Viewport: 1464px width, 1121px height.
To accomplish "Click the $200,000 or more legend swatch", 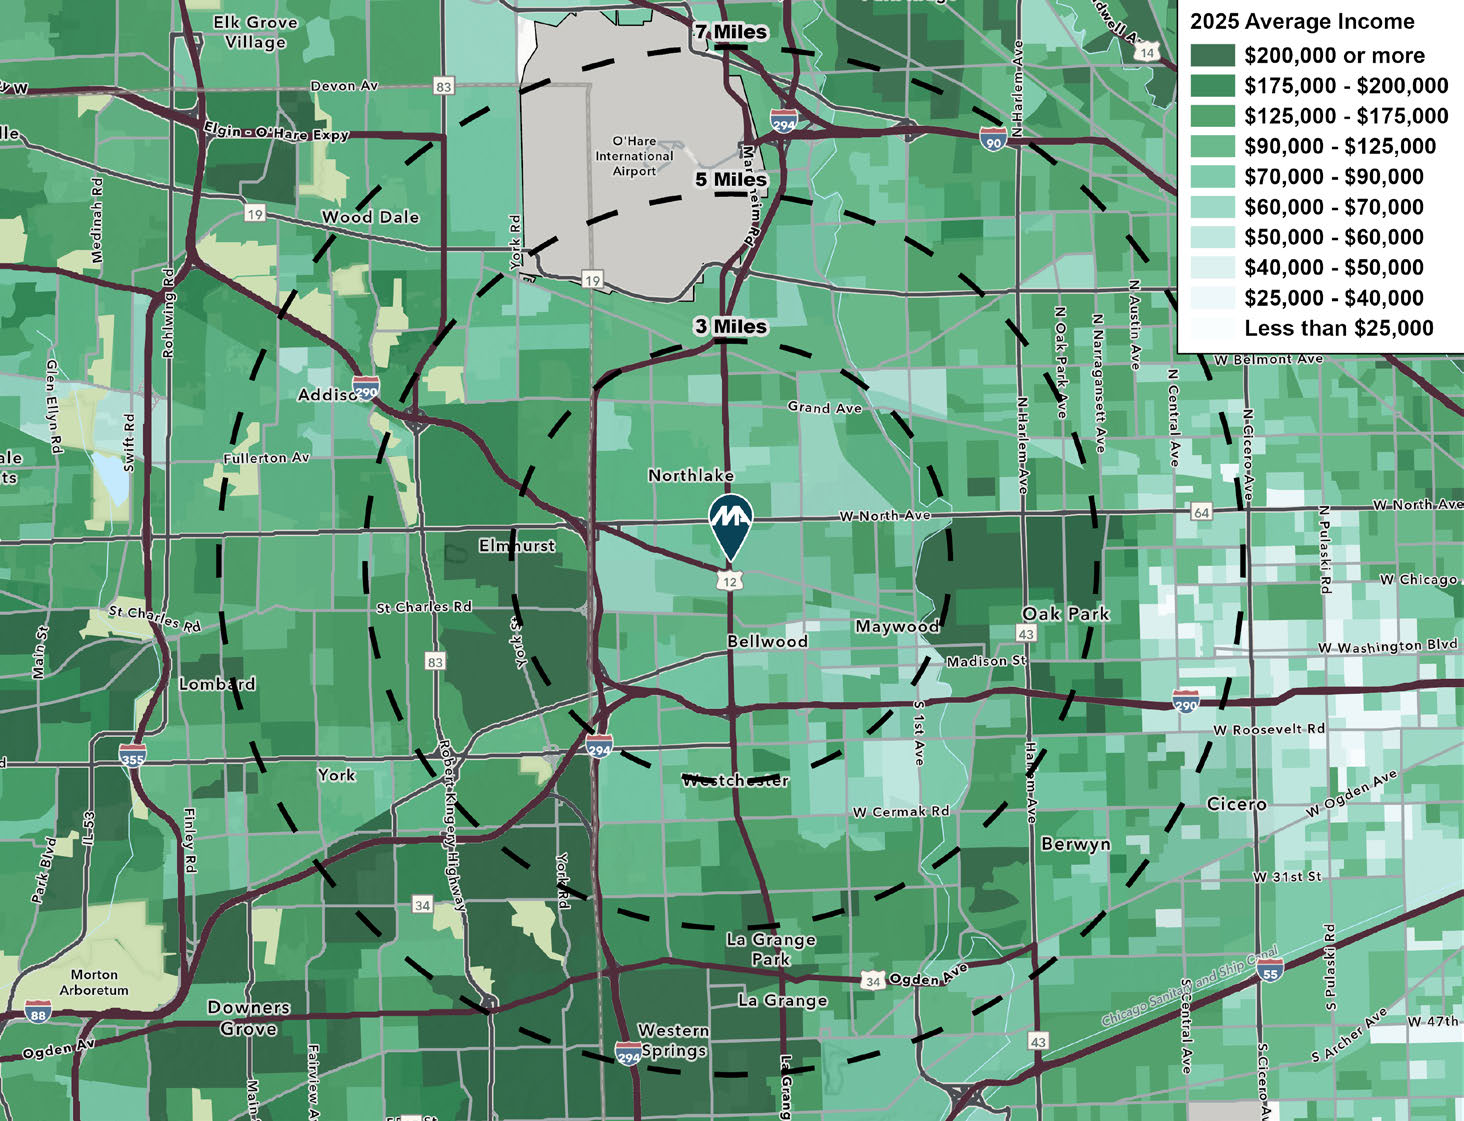I will (x=1212, y=55).
